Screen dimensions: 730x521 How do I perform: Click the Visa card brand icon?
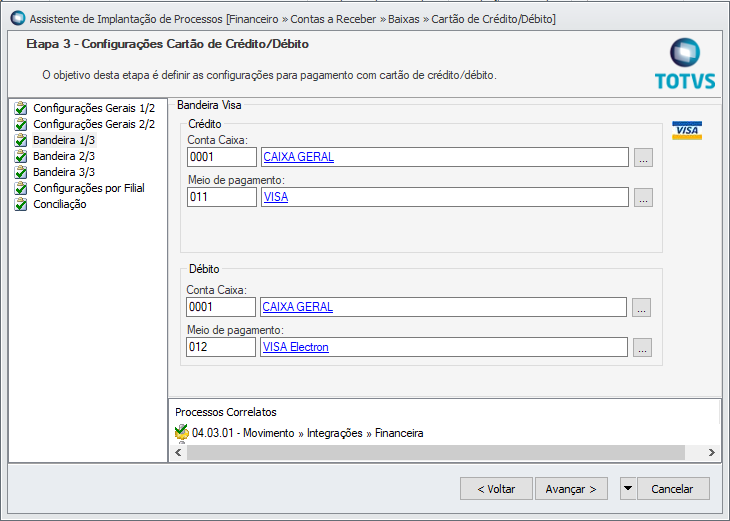pyautogui.click(x=687, y=130)
